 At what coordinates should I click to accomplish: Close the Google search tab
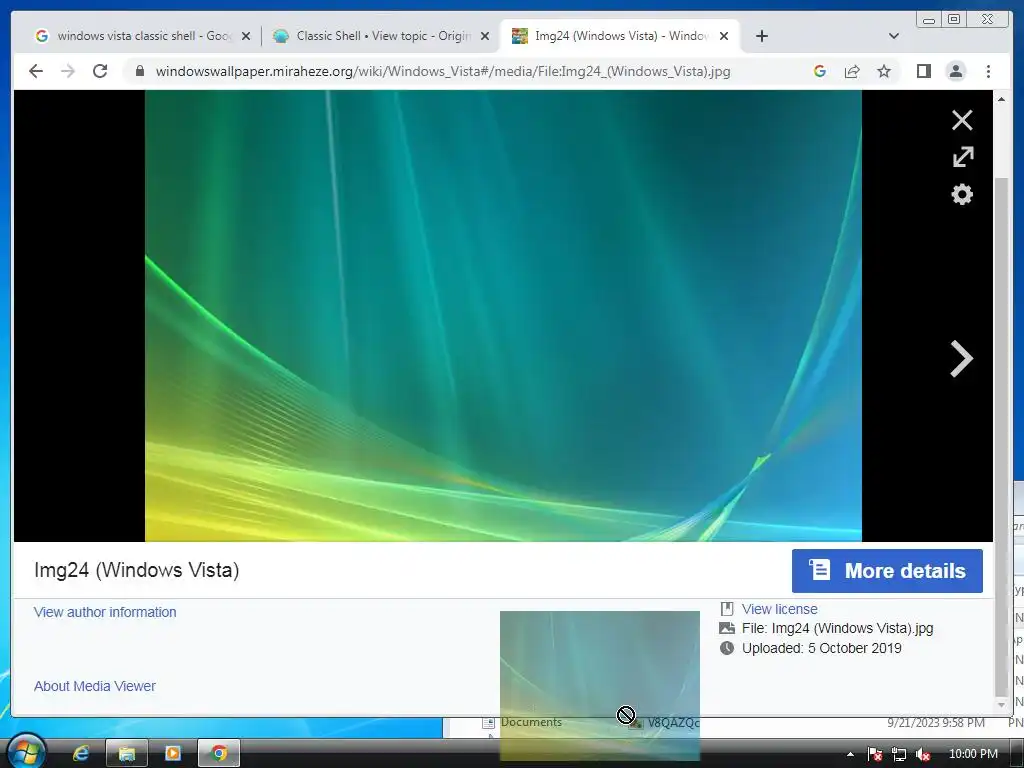coord(246,36)
